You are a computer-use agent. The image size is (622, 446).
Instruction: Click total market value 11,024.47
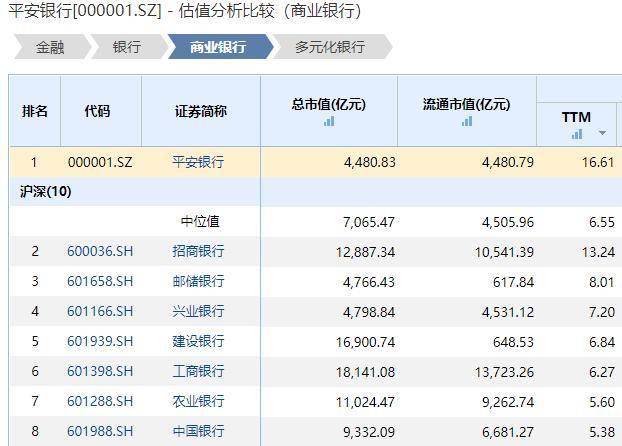click(x=366, y=402)
